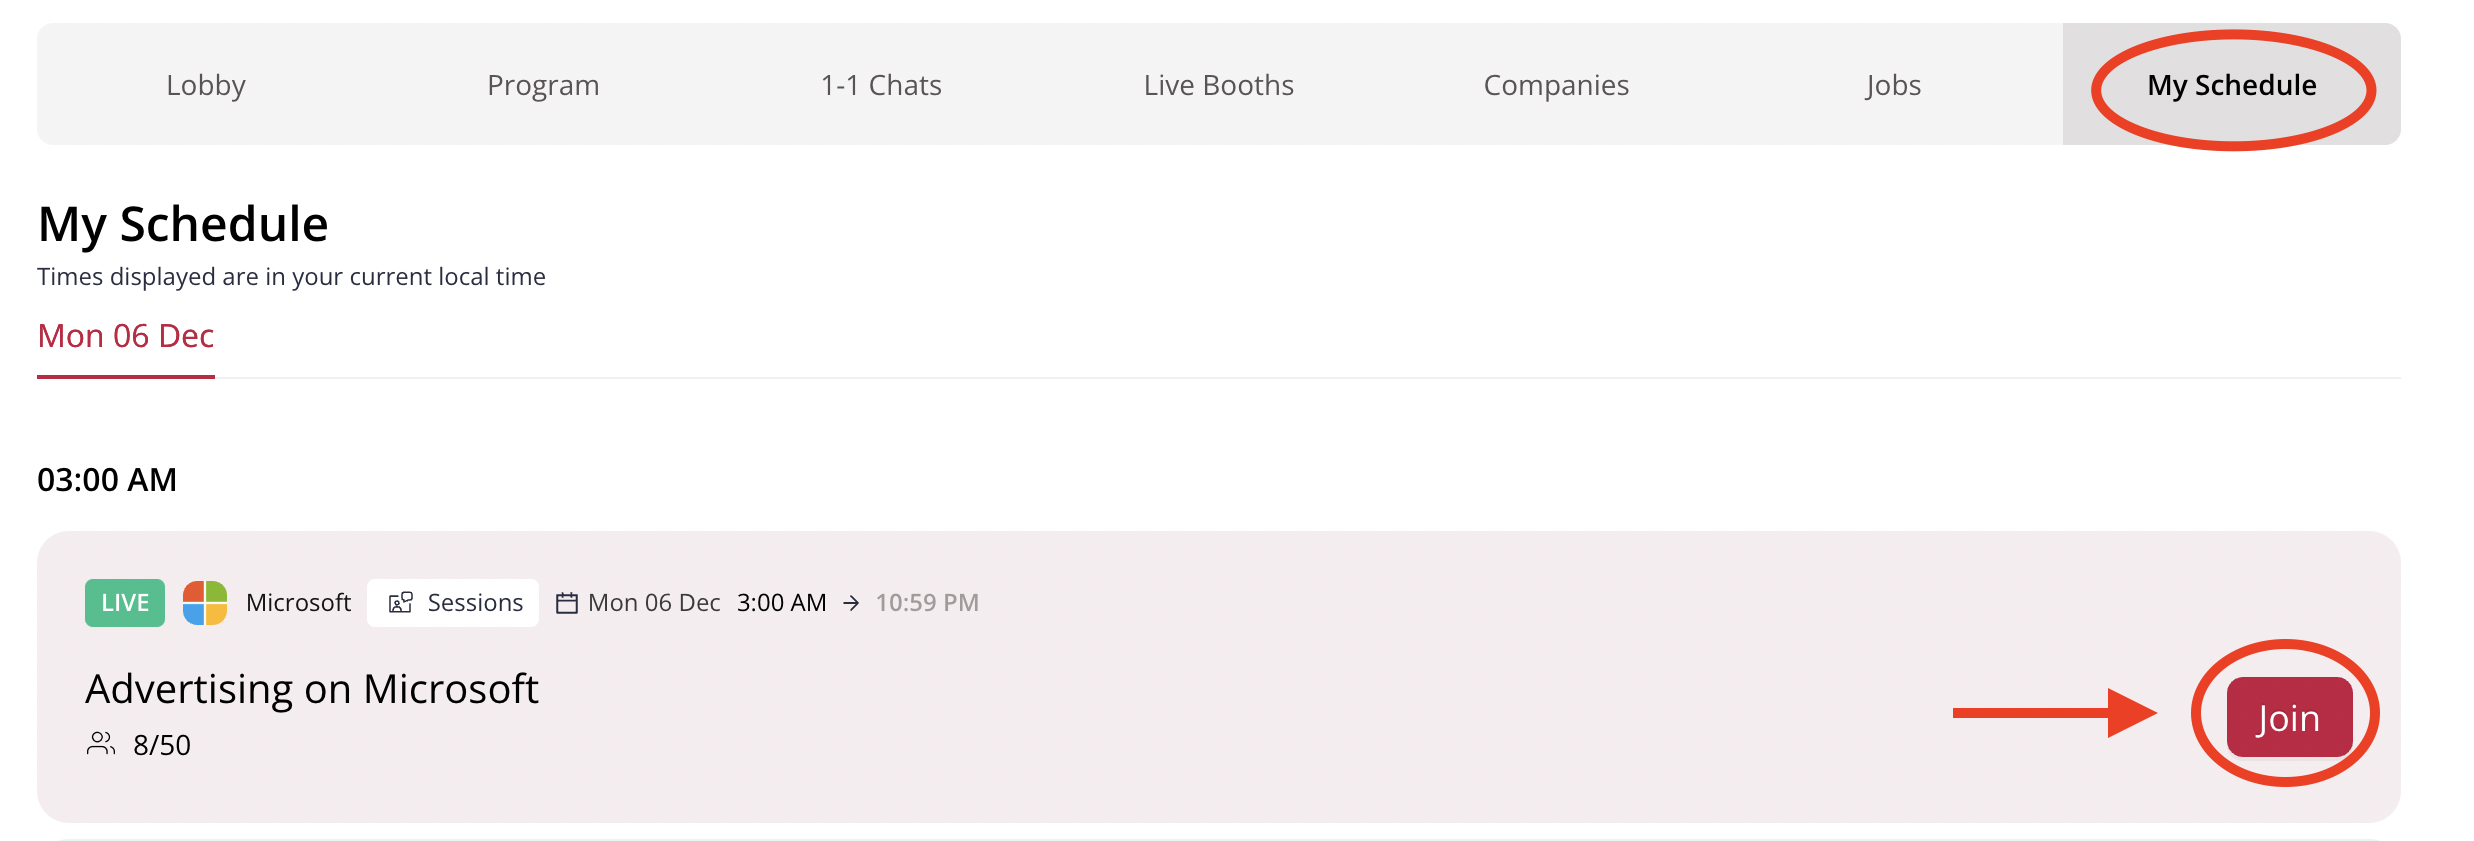The width and height of the screenshot is (2474, 841).
Task: Join the Advertising on Microsoft session
Action: point(2289,717)
